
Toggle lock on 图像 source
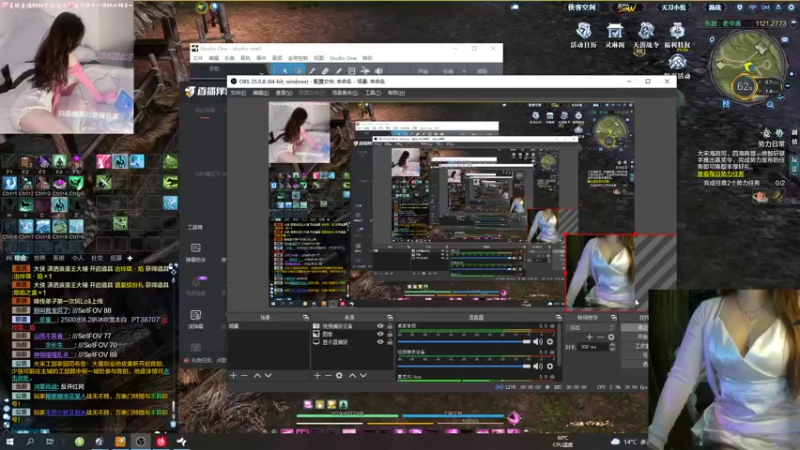pos(390,334)
